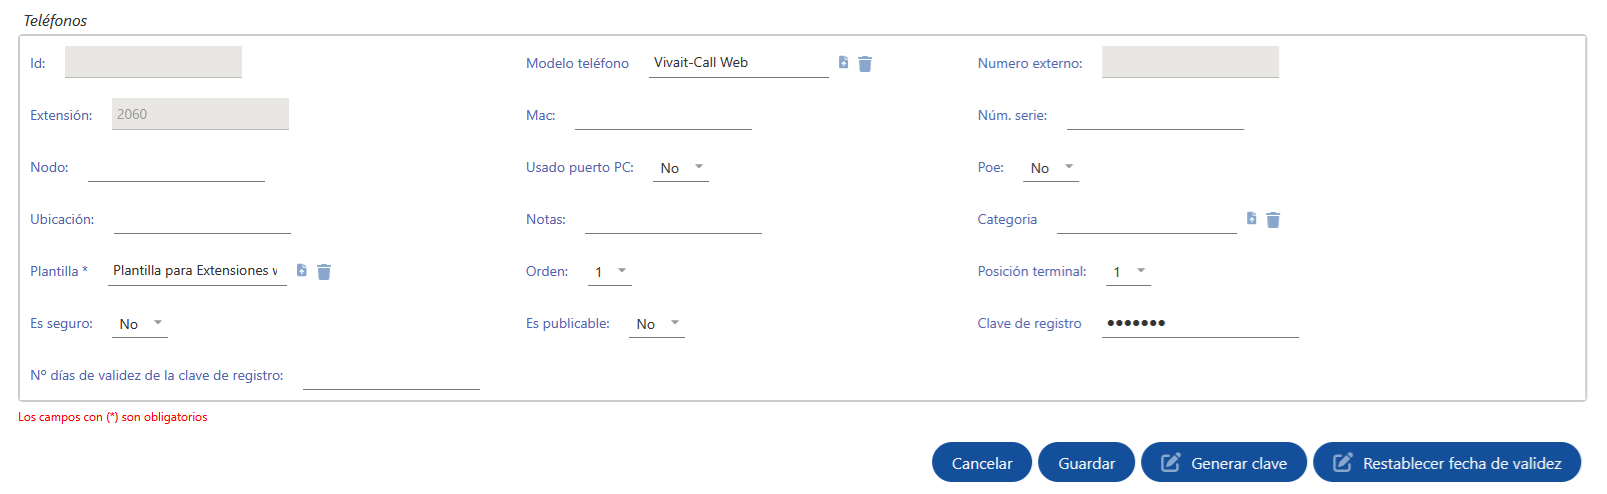Viewport: 1607px width, 494px height.
Task: Click the Ubicación text field
Action: [x=202, y=220]
